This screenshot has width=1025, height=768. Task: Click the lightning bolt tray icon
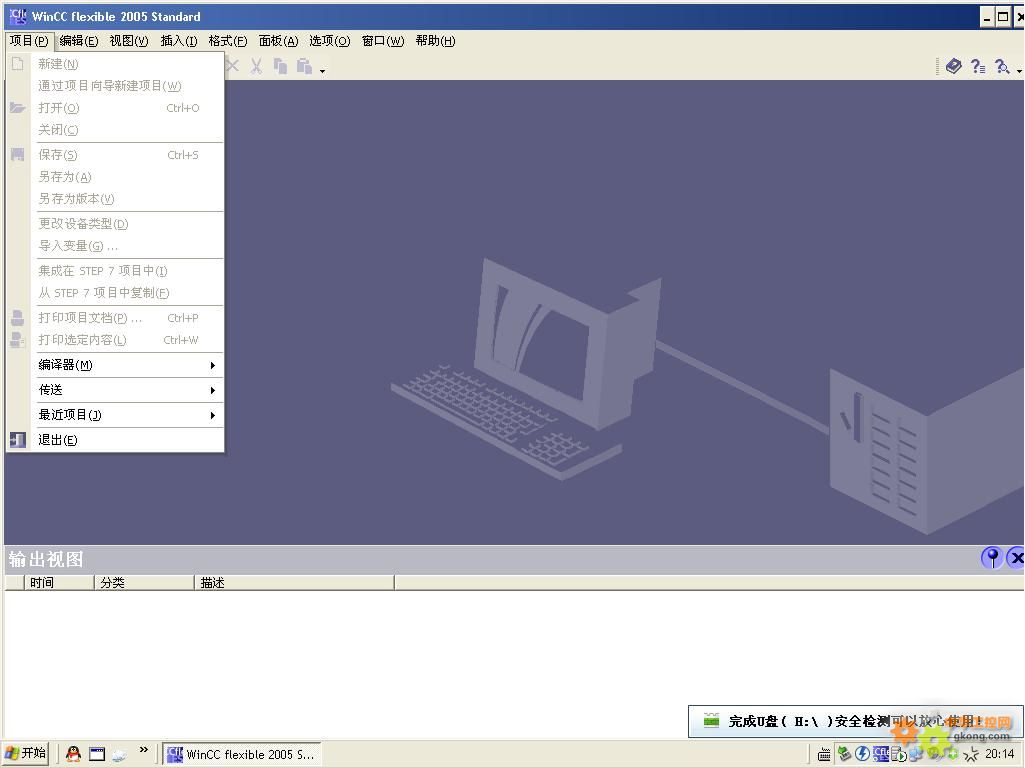863,754
